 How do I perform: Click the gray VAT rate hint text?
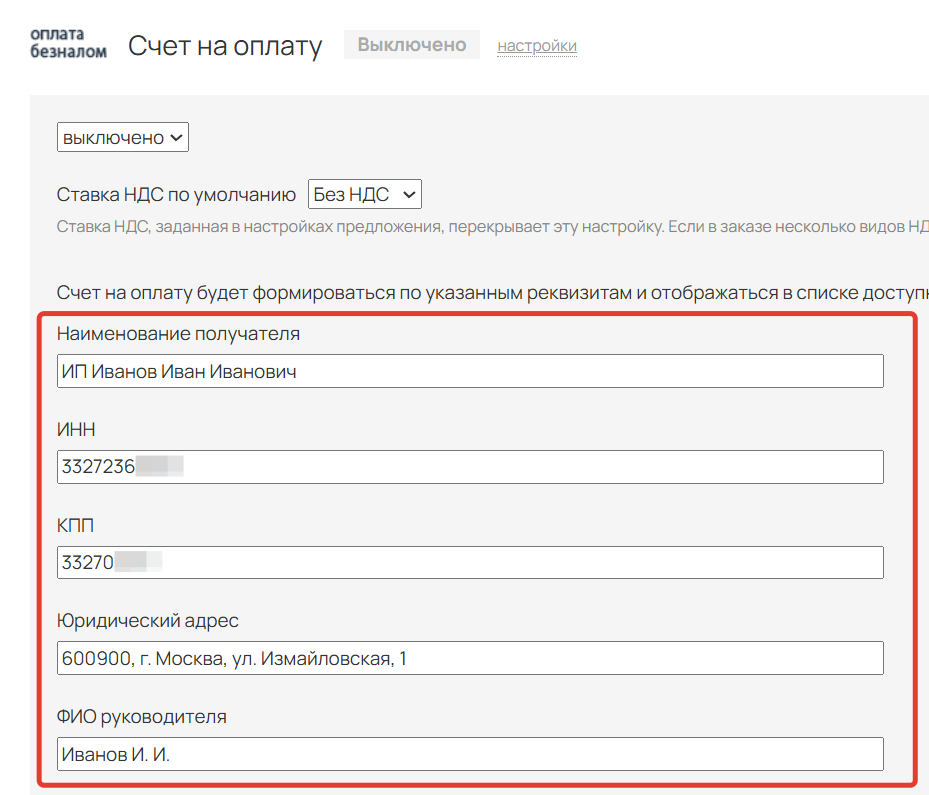point(492,227)
